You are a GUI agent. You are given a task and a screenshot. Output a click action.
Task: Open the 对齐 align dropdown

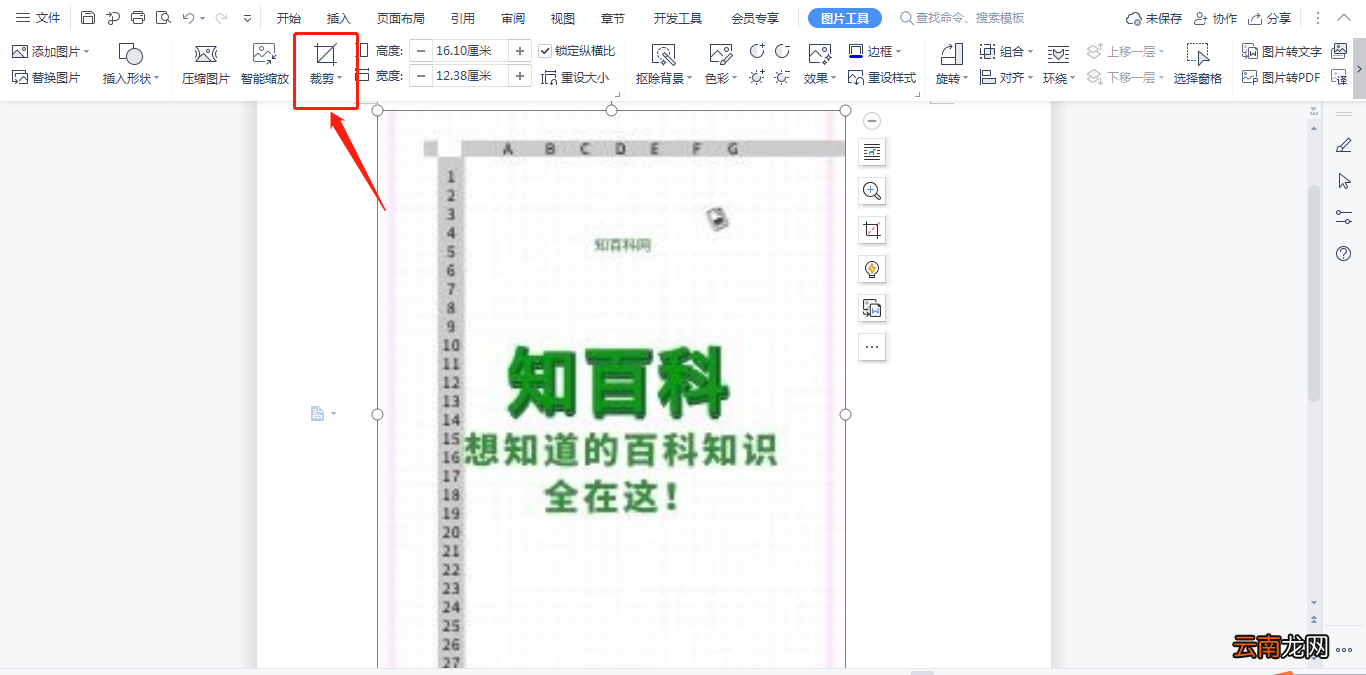coord(1007,77)
